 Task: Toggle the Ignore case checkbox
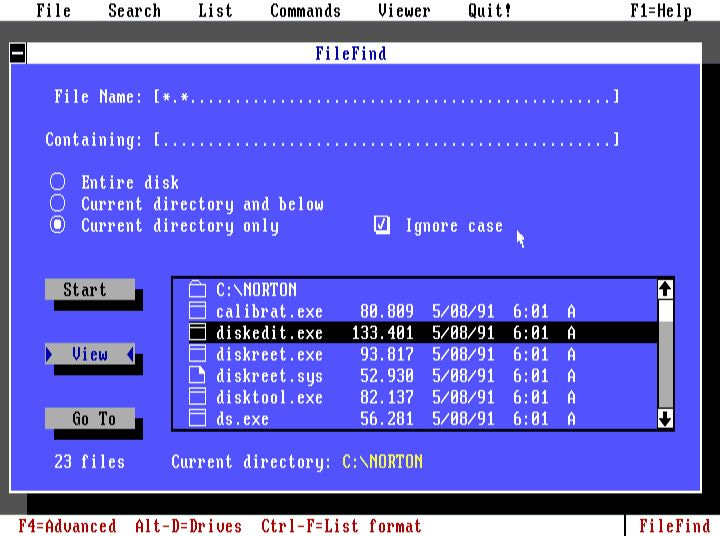tap(382, 225)
